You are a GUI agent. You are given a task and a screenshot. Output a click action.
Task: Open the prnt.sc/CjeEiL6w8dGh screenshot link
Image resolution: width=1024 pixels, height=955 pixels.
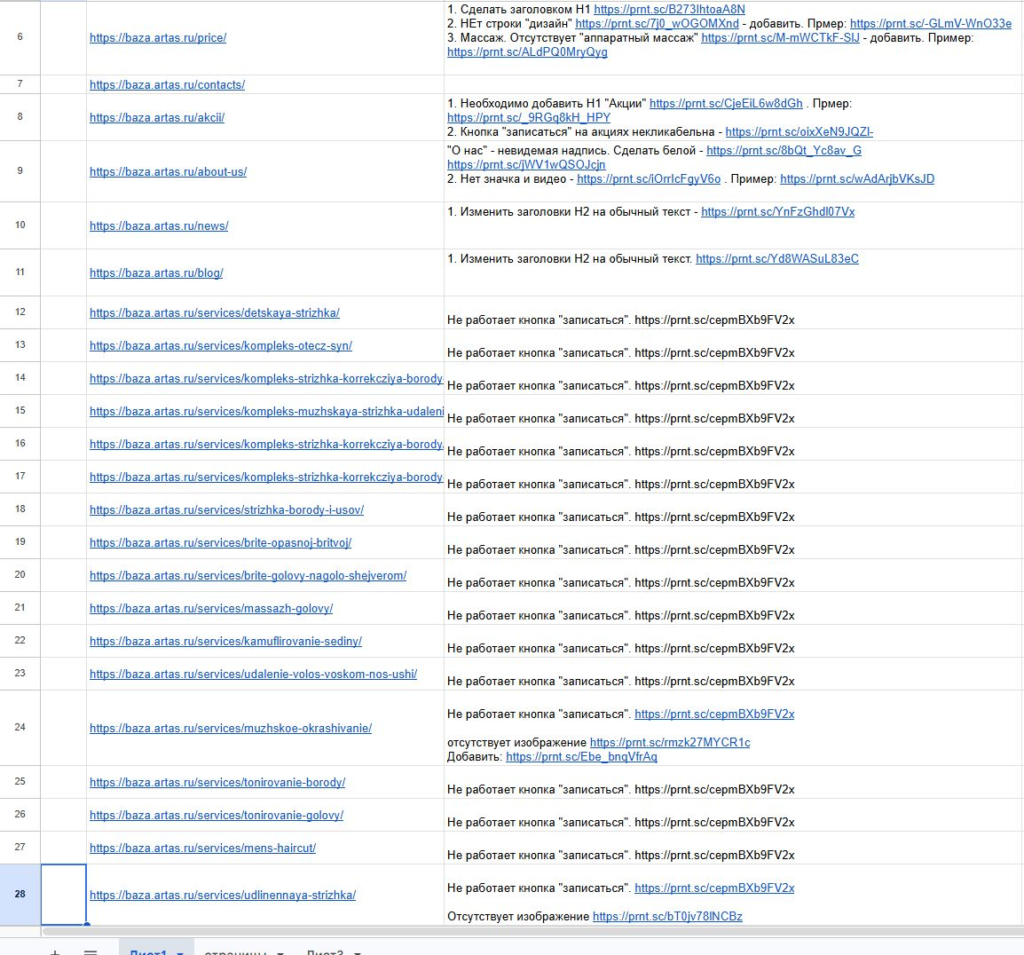coord(726,103)
